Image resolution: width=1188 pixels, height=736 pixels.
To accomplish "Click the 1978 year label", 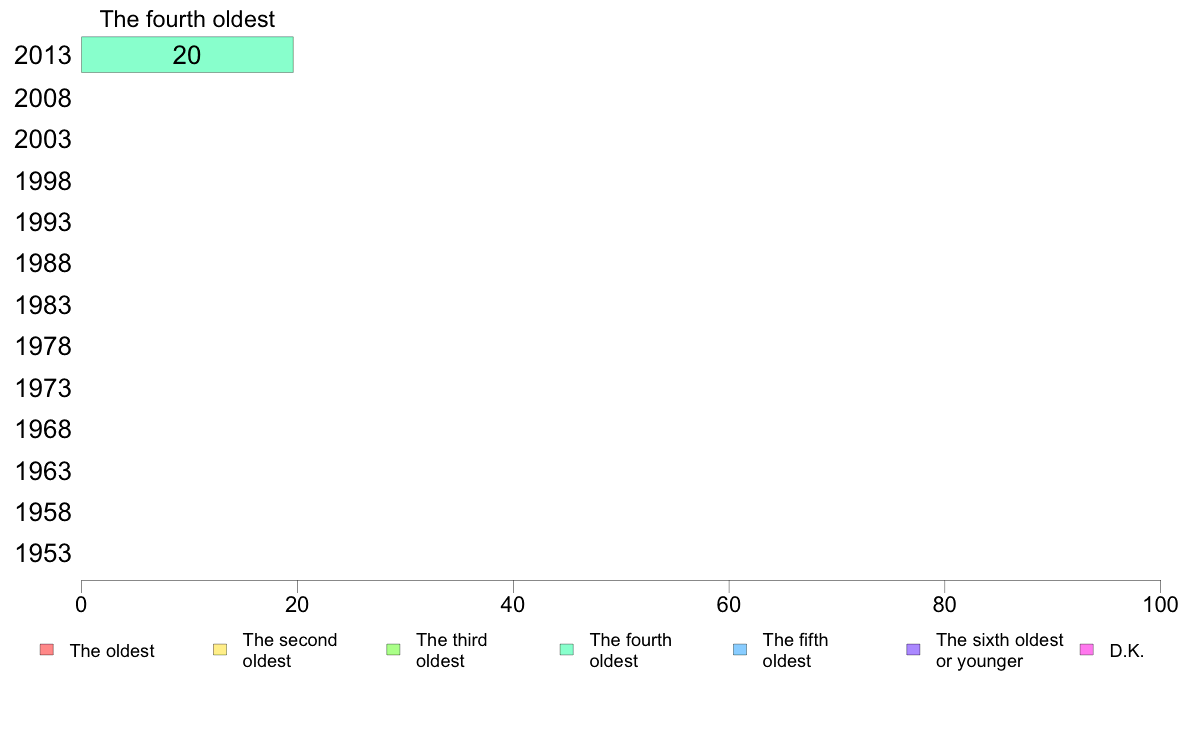I will [x=43, y=347].
